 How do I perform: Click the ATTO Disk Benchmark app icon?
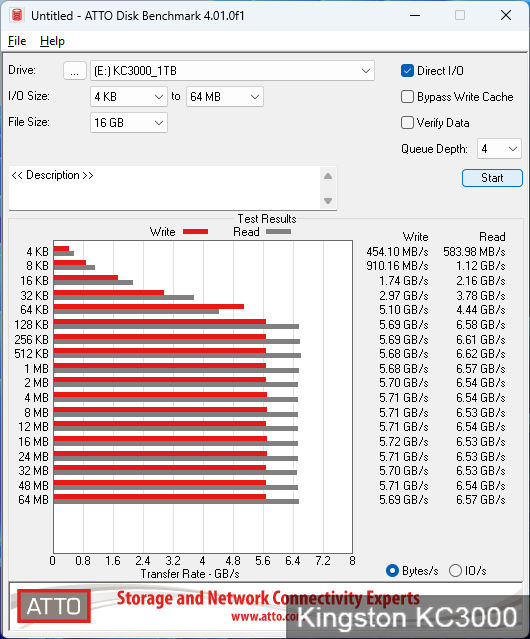17,15
